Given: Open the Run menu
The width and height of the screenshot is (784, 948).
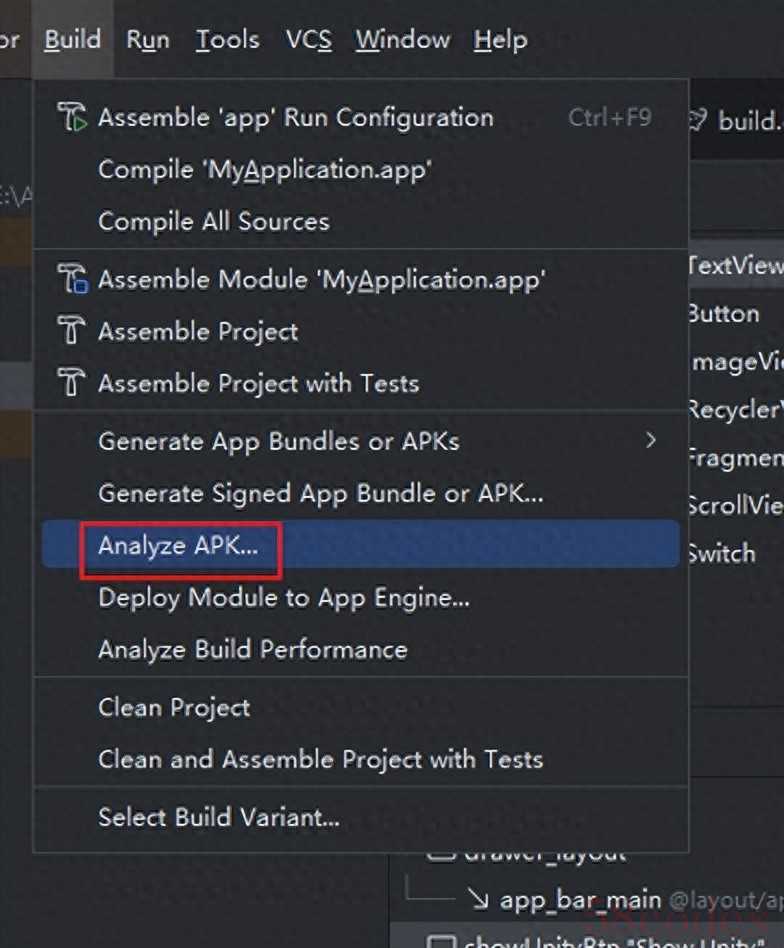Looking at the screenshot, I should [147, 40].
